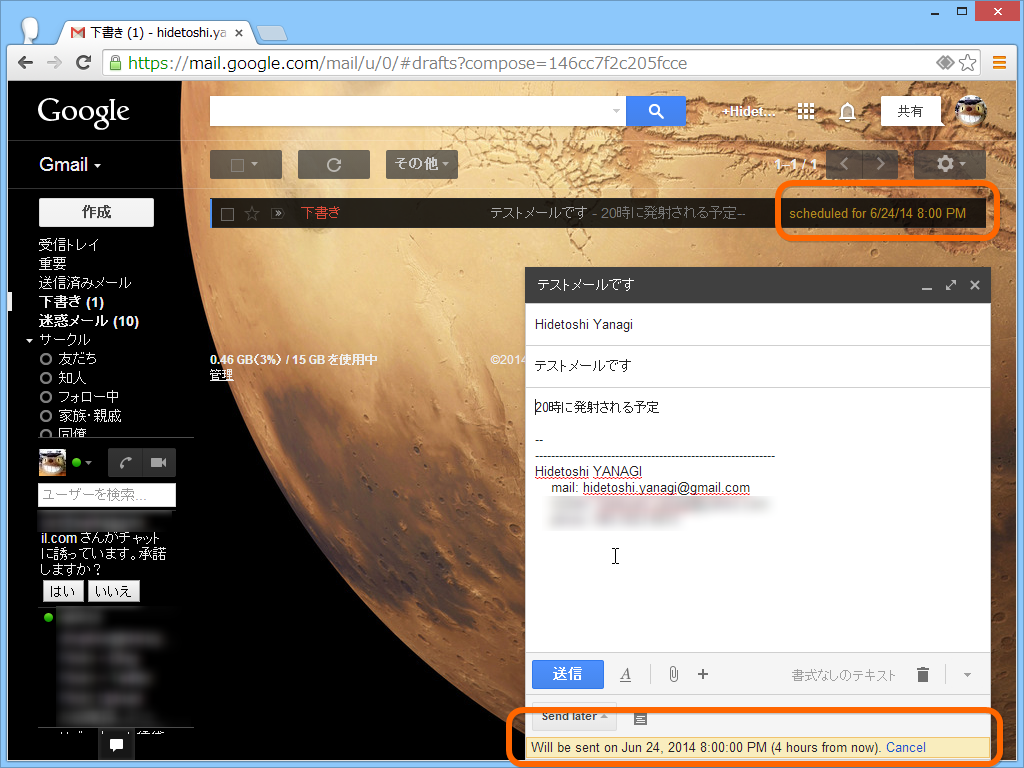Open the draft テストメールです message row
Viewport: 1024px width, 768px height.
tap(598, 213)
